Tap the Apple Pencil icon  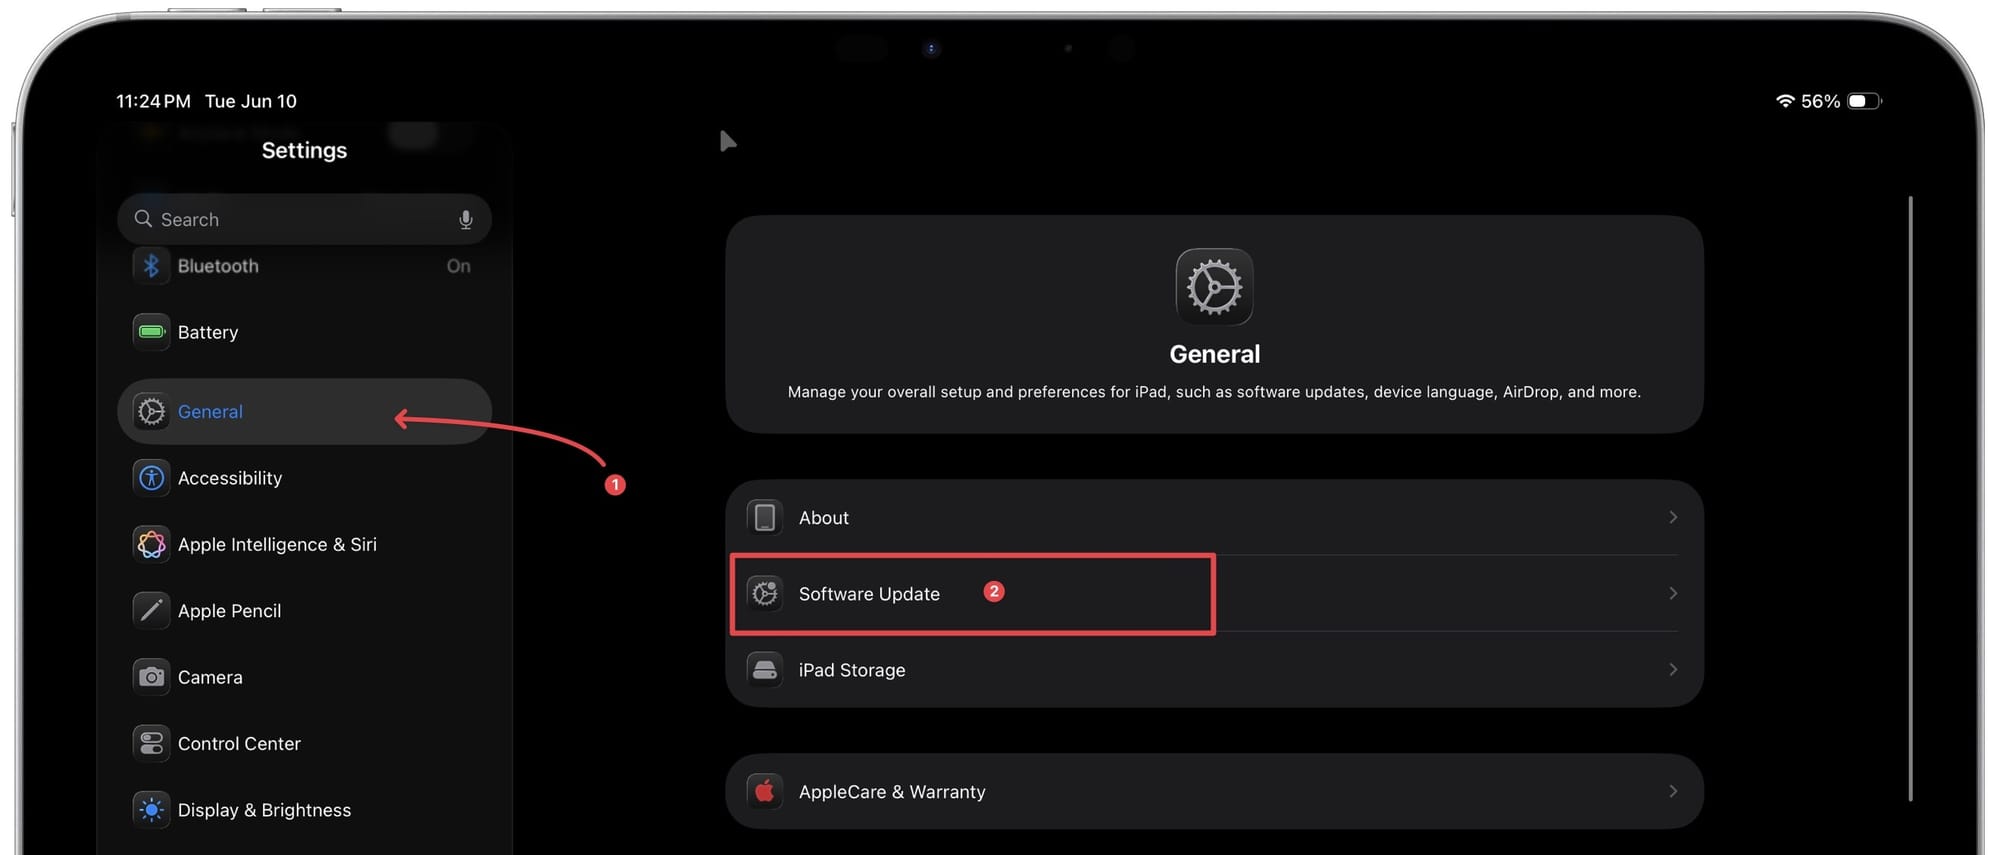pyautogui.click(x=151, y=610)
